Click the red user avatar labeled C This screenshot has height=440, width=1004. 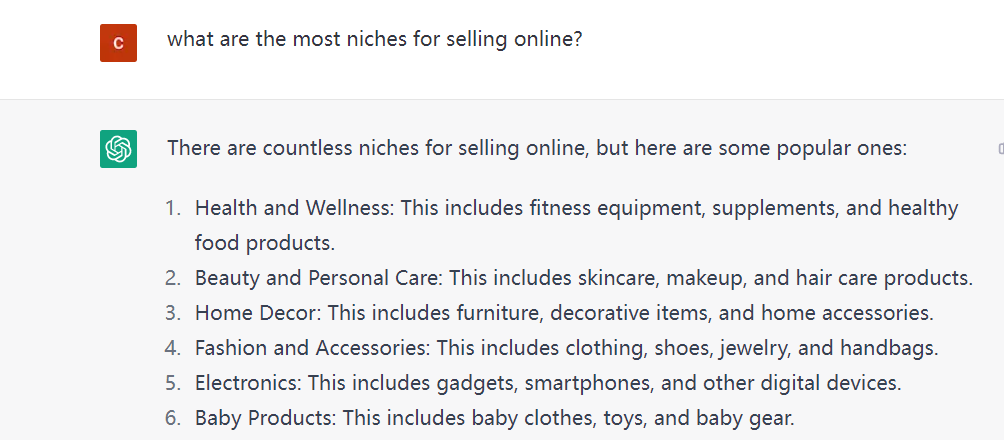click(118, 43)
